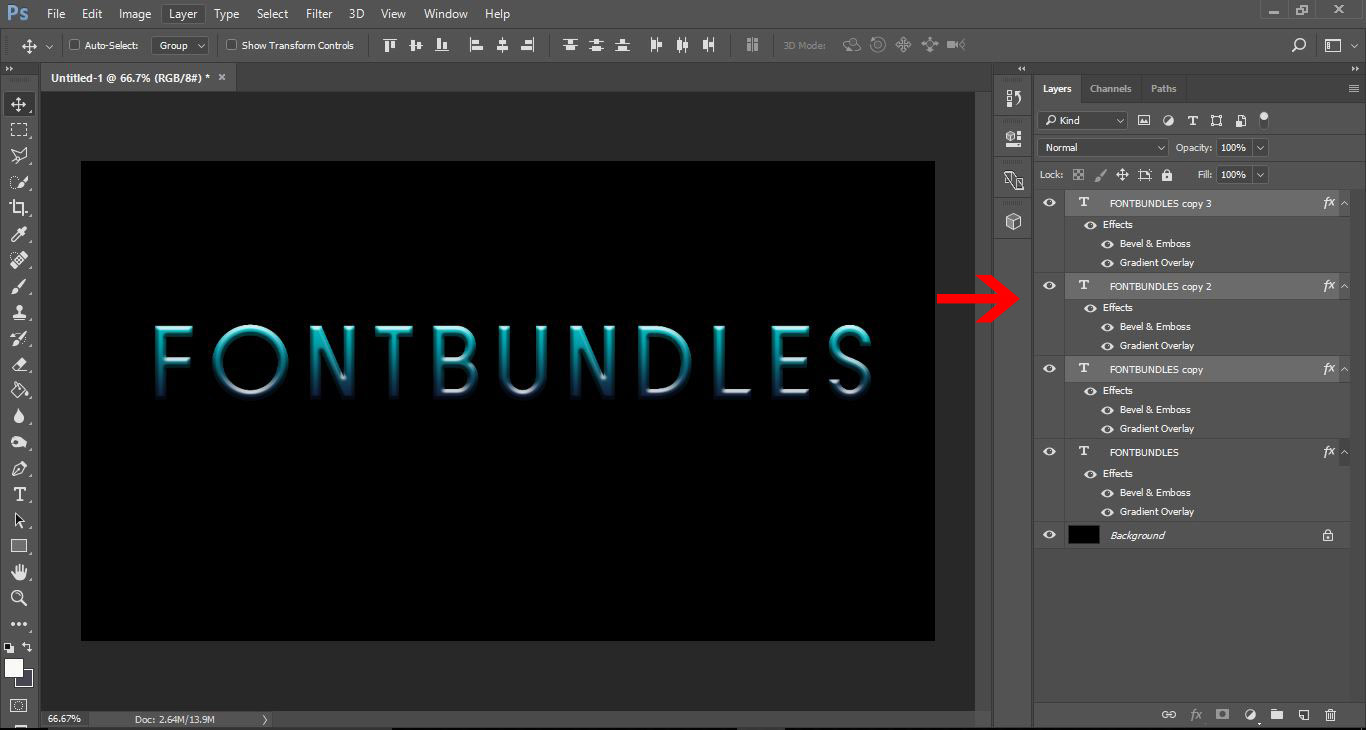Open the Opacity slider dropdown arrow

point(1260,147)
